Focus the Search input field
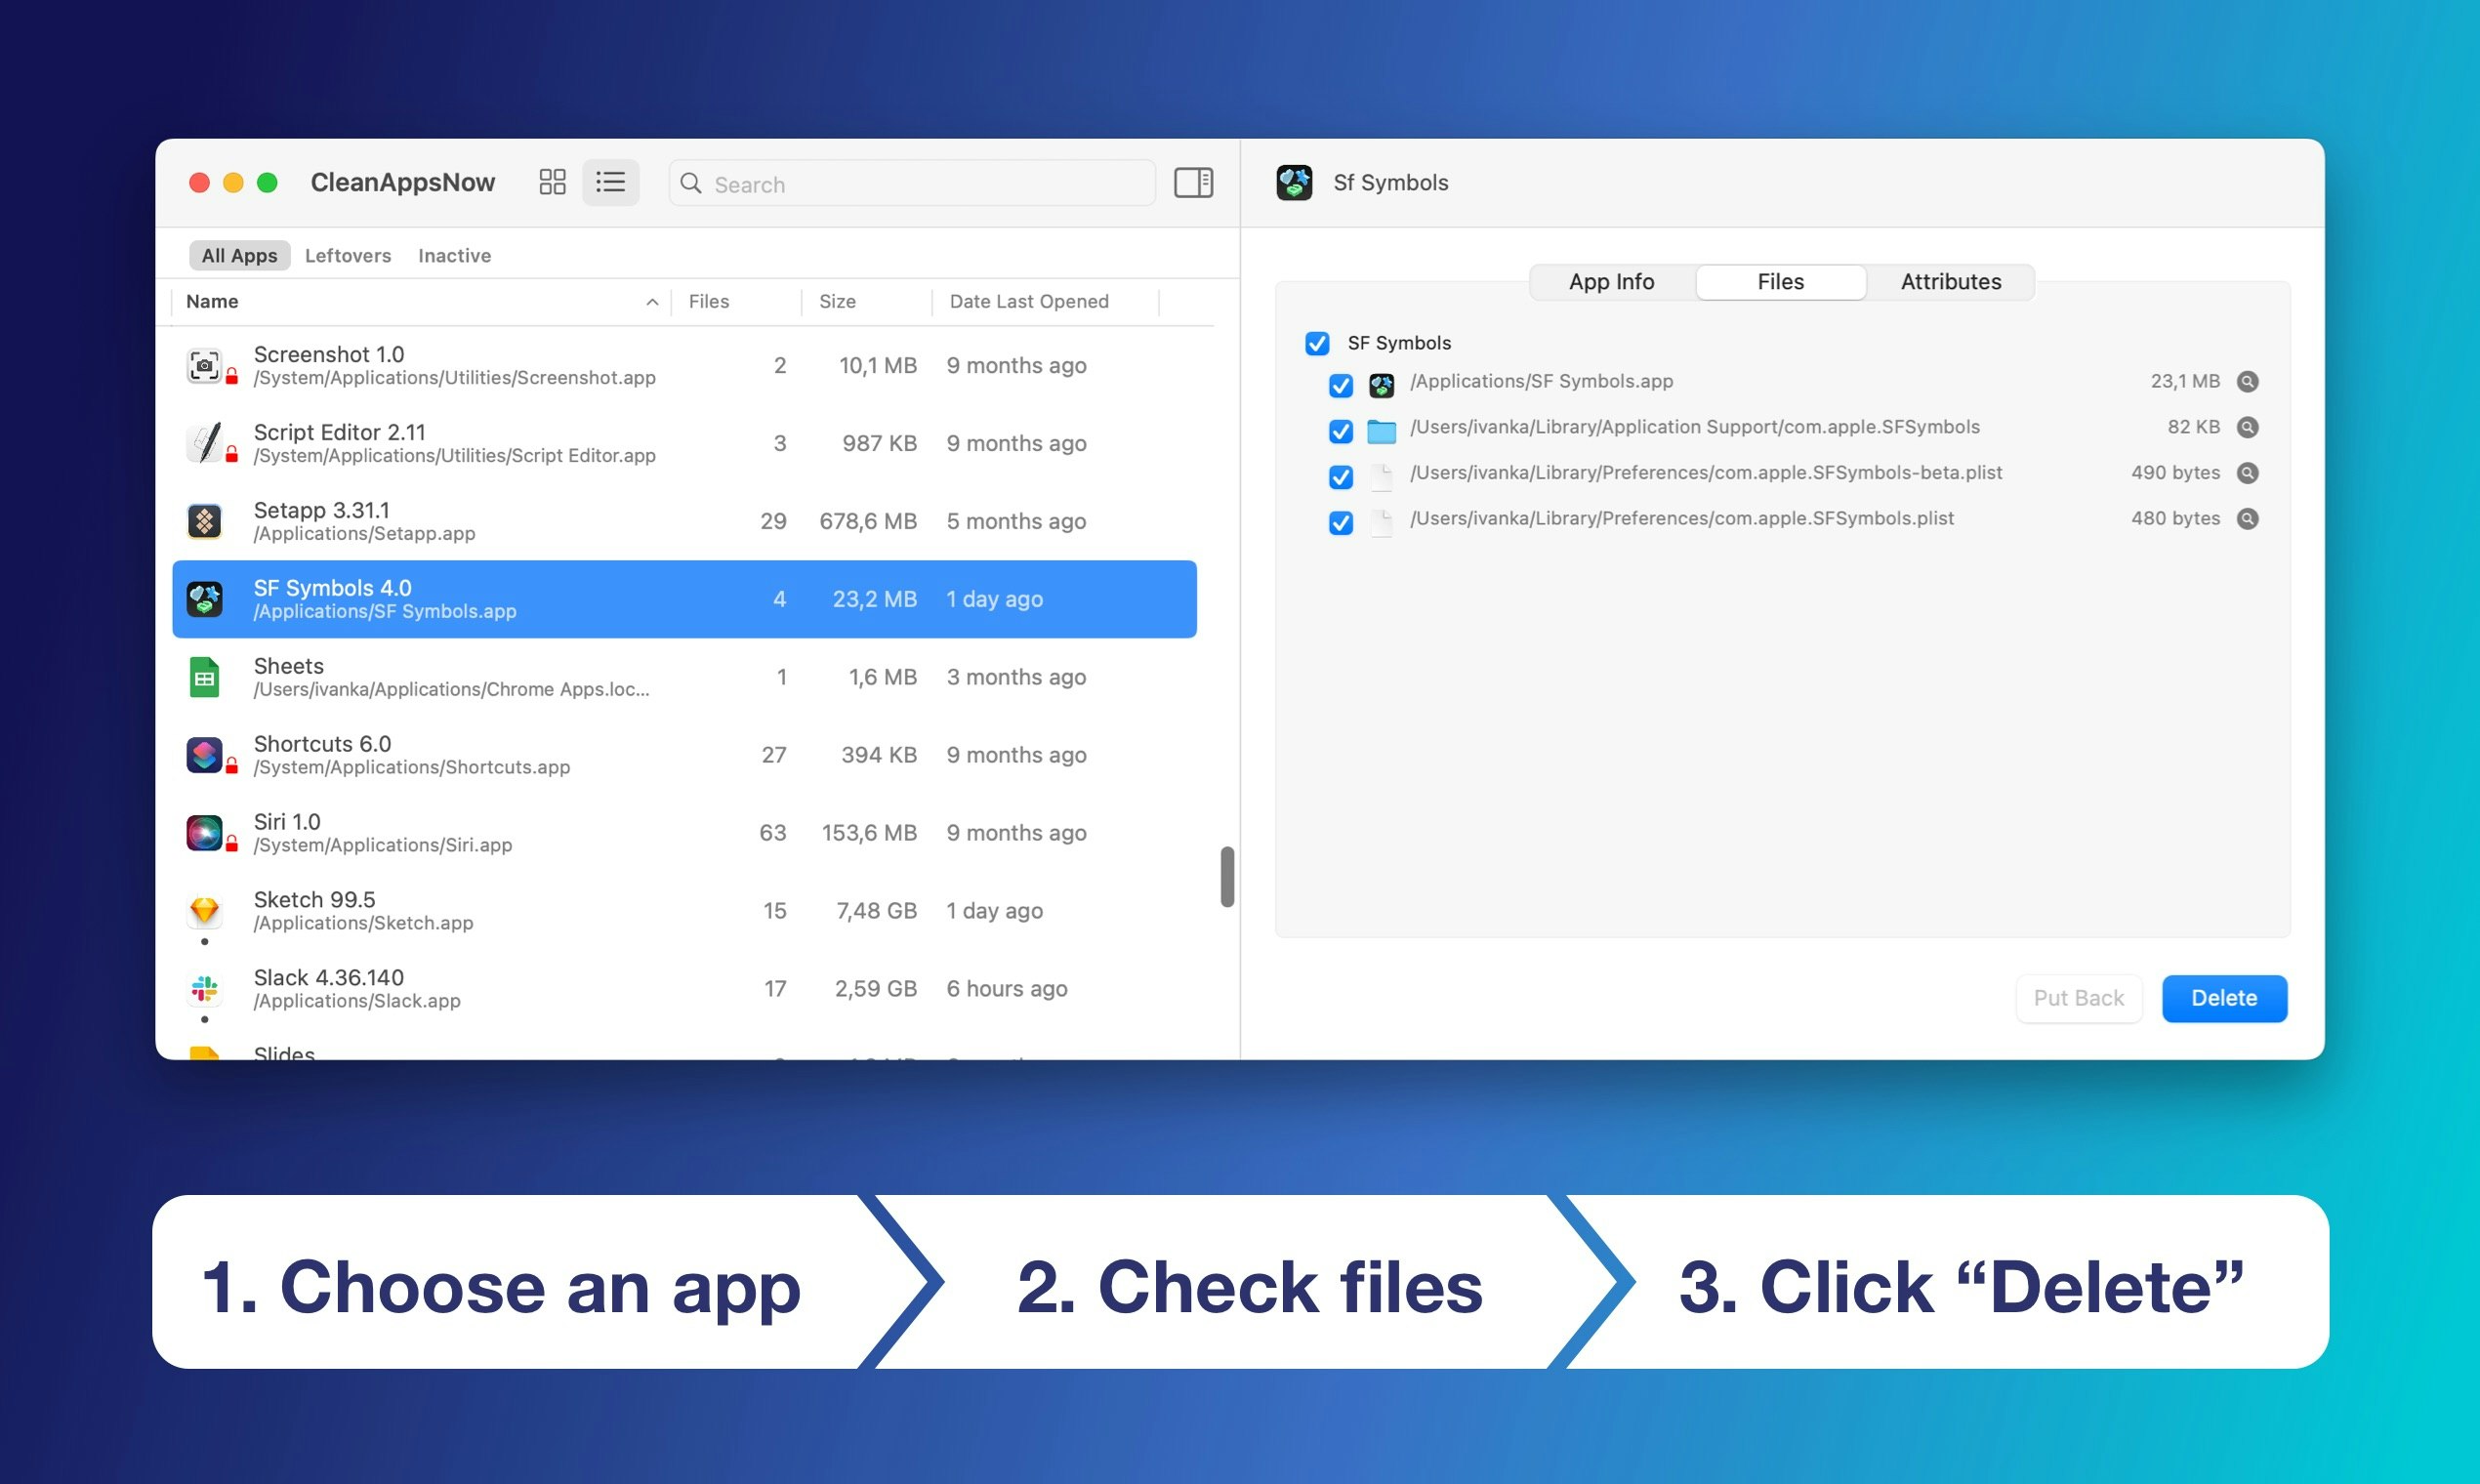2480x1484 pixels. point(912,183)
